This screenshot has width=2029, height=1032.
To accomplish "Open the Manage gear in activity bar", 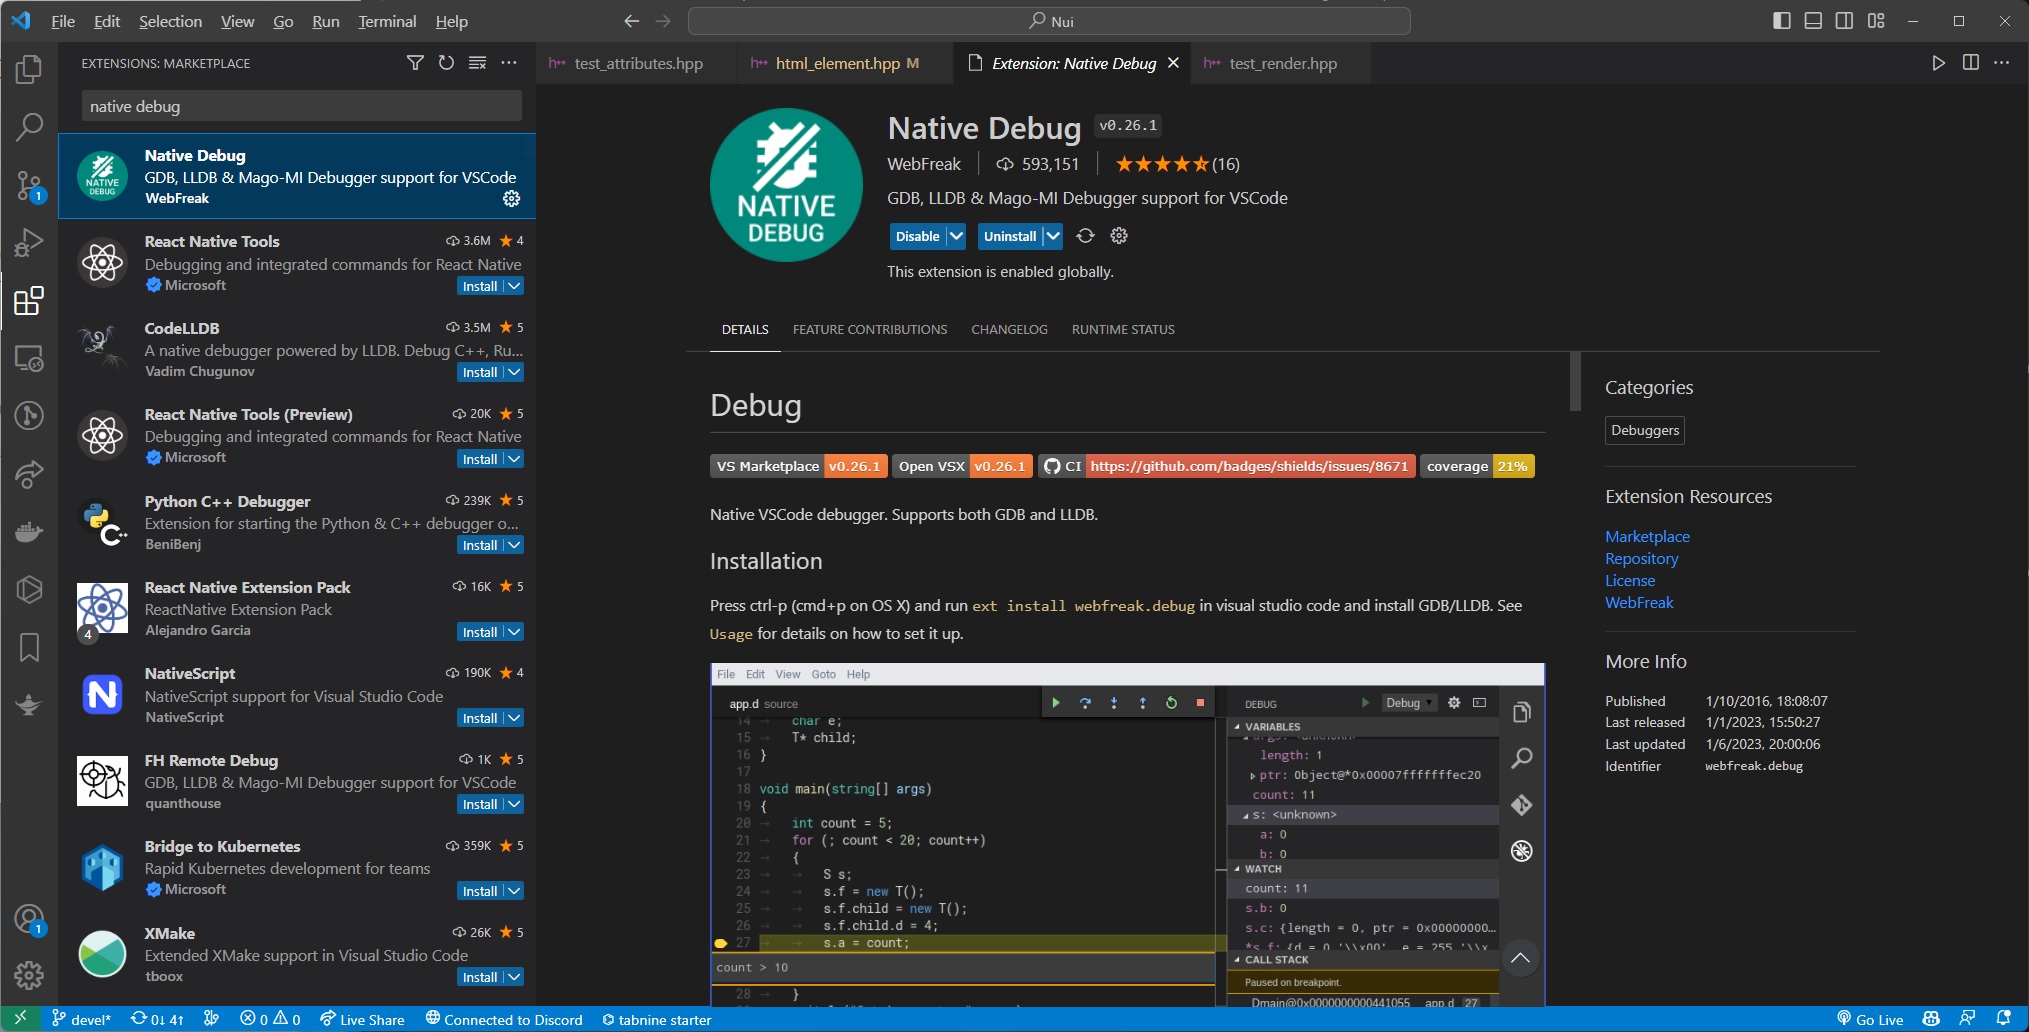I will click(29, 974).
